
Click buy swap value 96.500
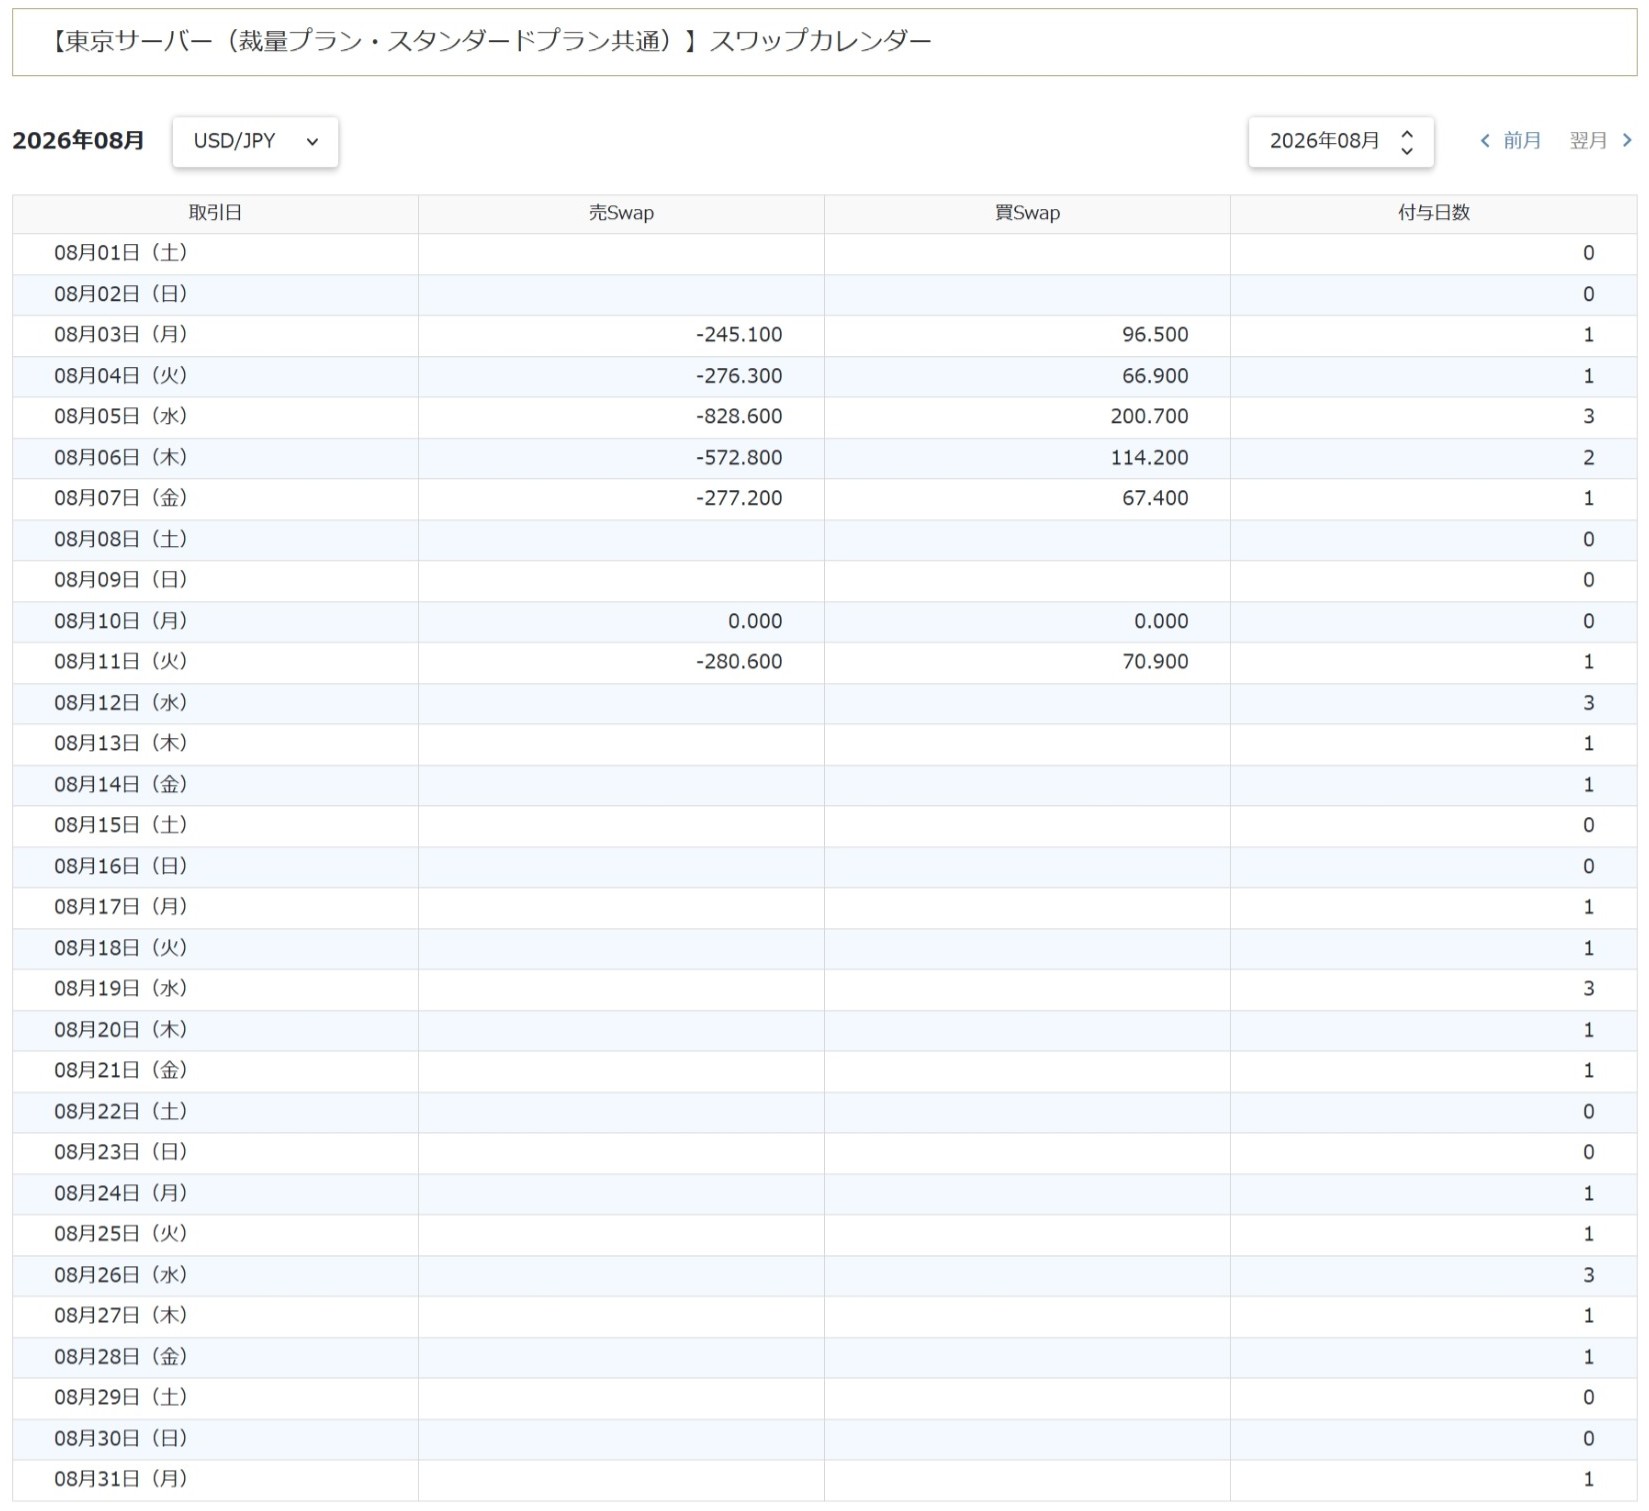click(1155, 335)
